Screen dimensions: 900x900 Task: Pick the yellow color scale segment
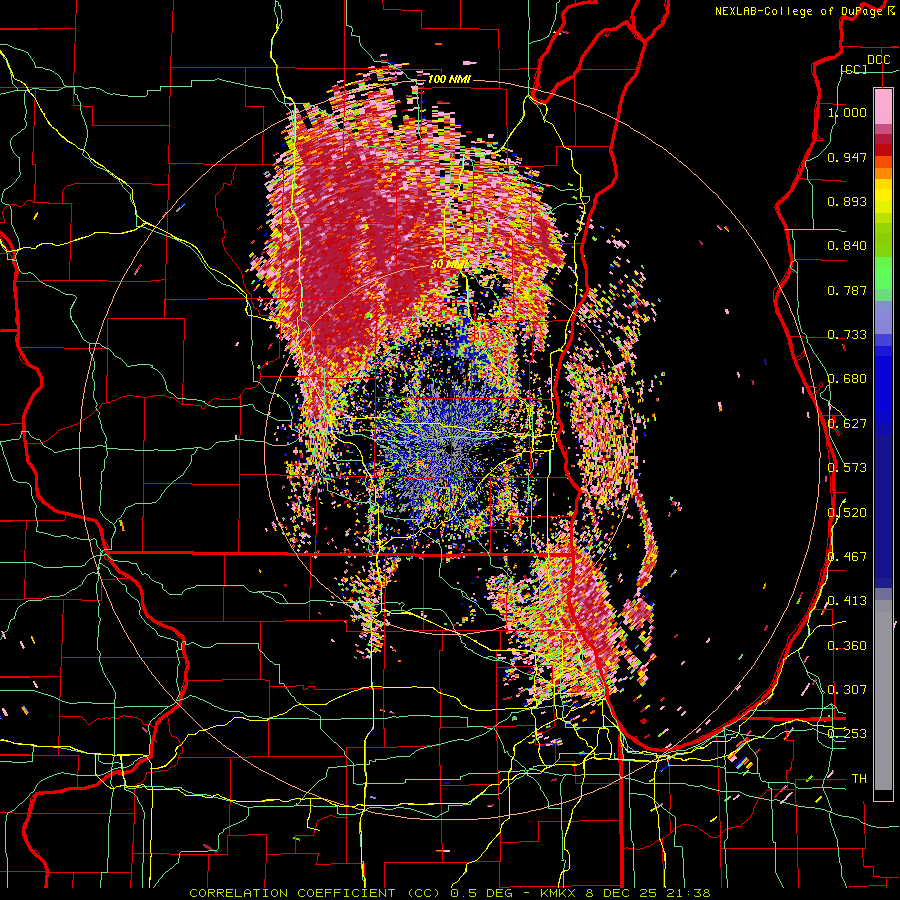[x=883, y=196]
